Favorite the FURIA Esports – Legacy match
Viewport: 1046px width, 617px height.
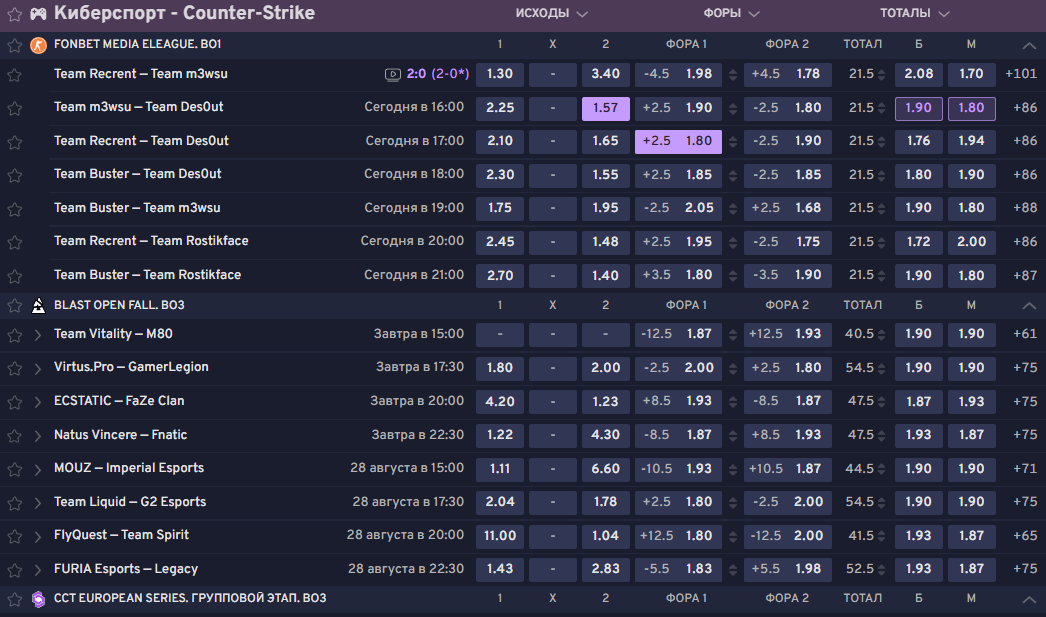(14, 570)
